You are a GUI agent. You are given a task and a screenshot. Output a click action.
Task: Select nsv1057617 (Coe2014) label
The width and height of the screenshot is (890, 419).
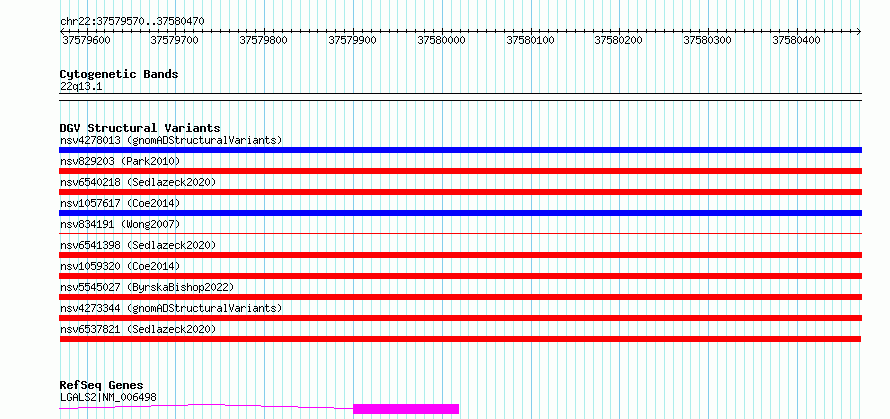(x=120, y=203)
